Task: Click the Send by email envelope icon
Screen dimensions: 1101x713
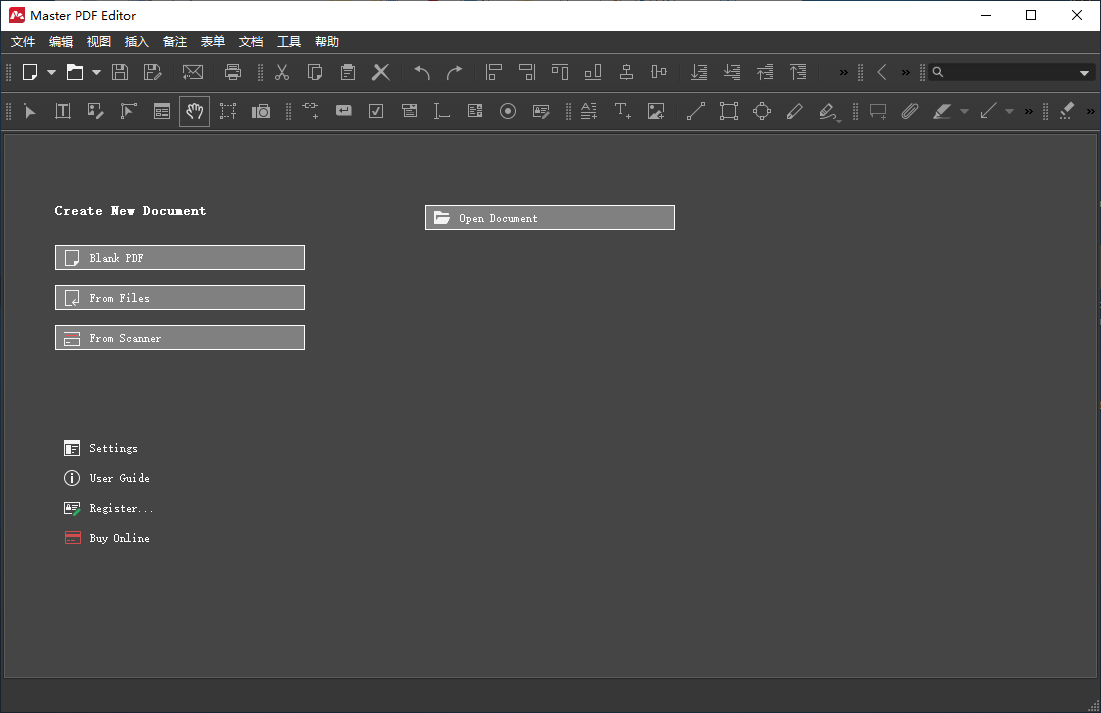Action: click(x=193, y=72)
